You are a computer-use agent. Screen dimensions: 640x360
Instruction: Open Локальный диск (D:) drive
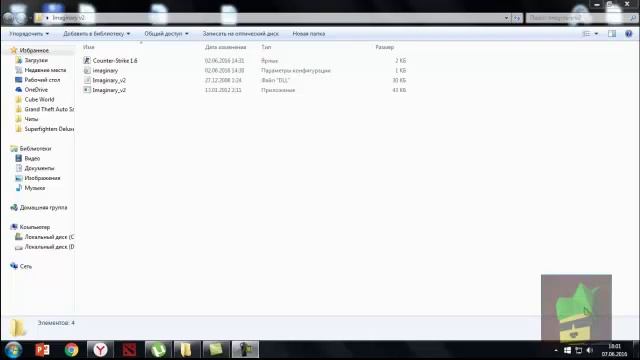point(49,247)
